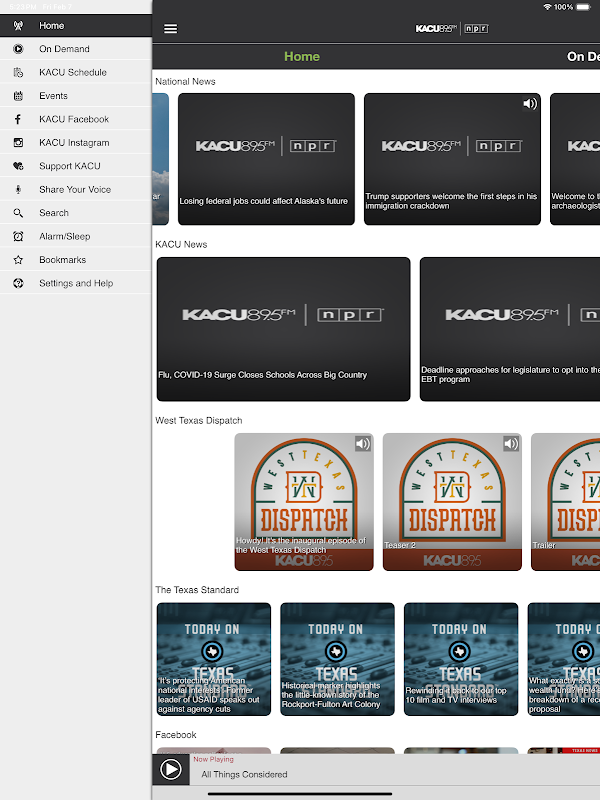This screenshot has height=800, width=600.
Task: Tap speaker icon on inaugural episode card
Action: [x=363, y=444]
